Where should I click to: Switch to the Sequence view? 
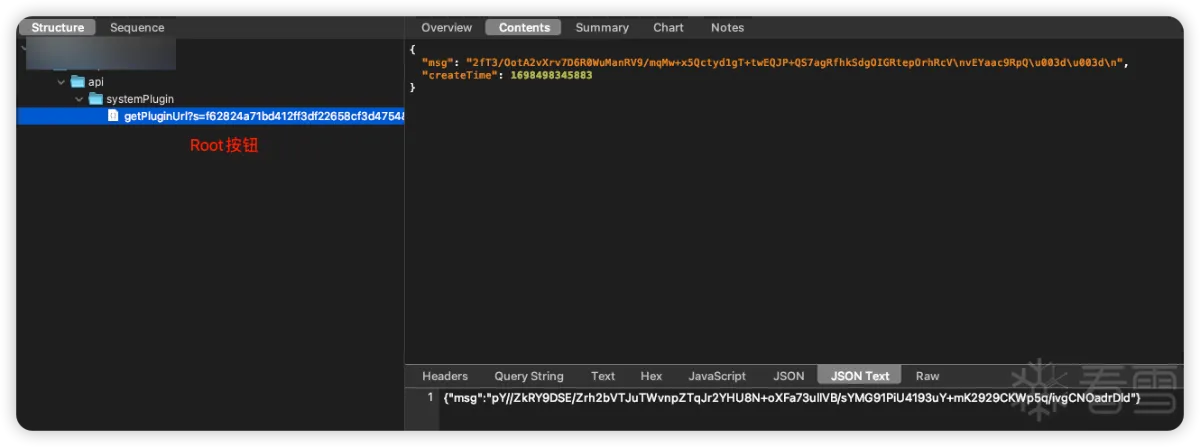pos(137,28)
